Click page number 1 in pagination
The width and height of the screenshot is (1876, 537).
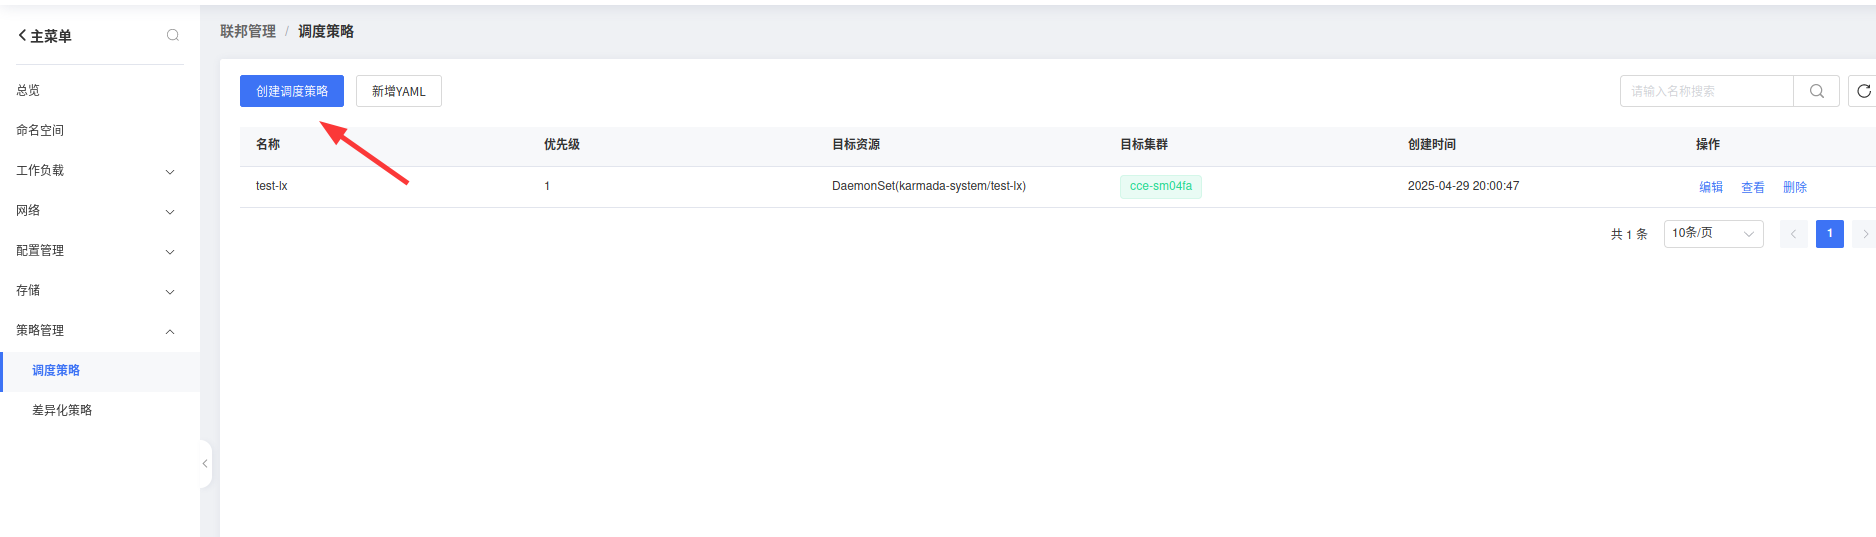tap(1830, 234)
